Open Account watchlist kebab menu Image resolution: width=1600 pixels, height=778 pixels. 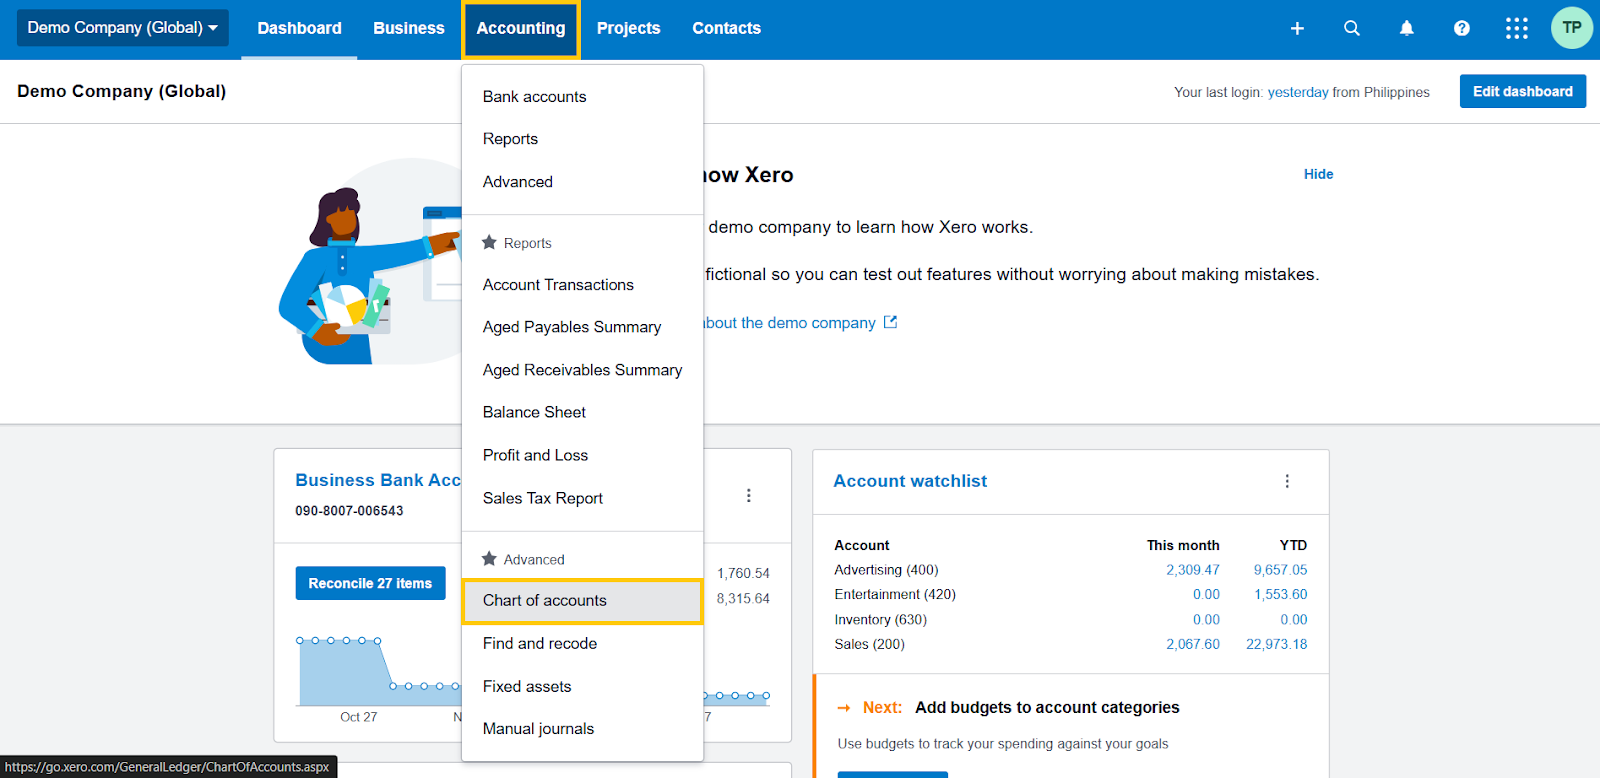click(x=1287, y=481)
